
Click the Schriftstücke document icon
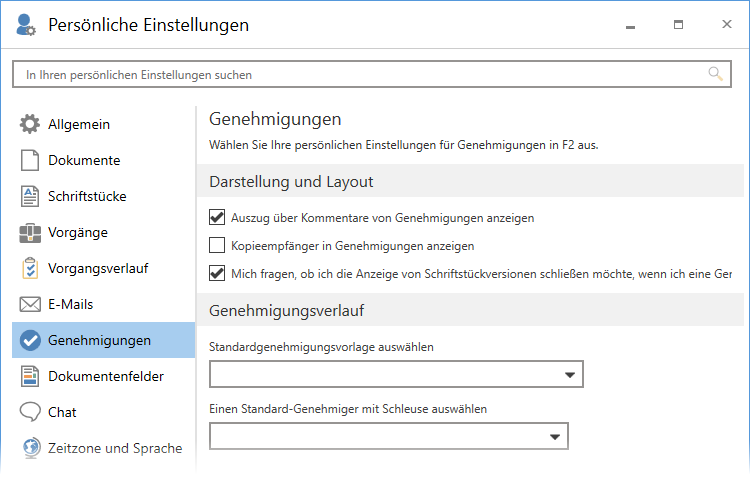[x=30, y=196]
